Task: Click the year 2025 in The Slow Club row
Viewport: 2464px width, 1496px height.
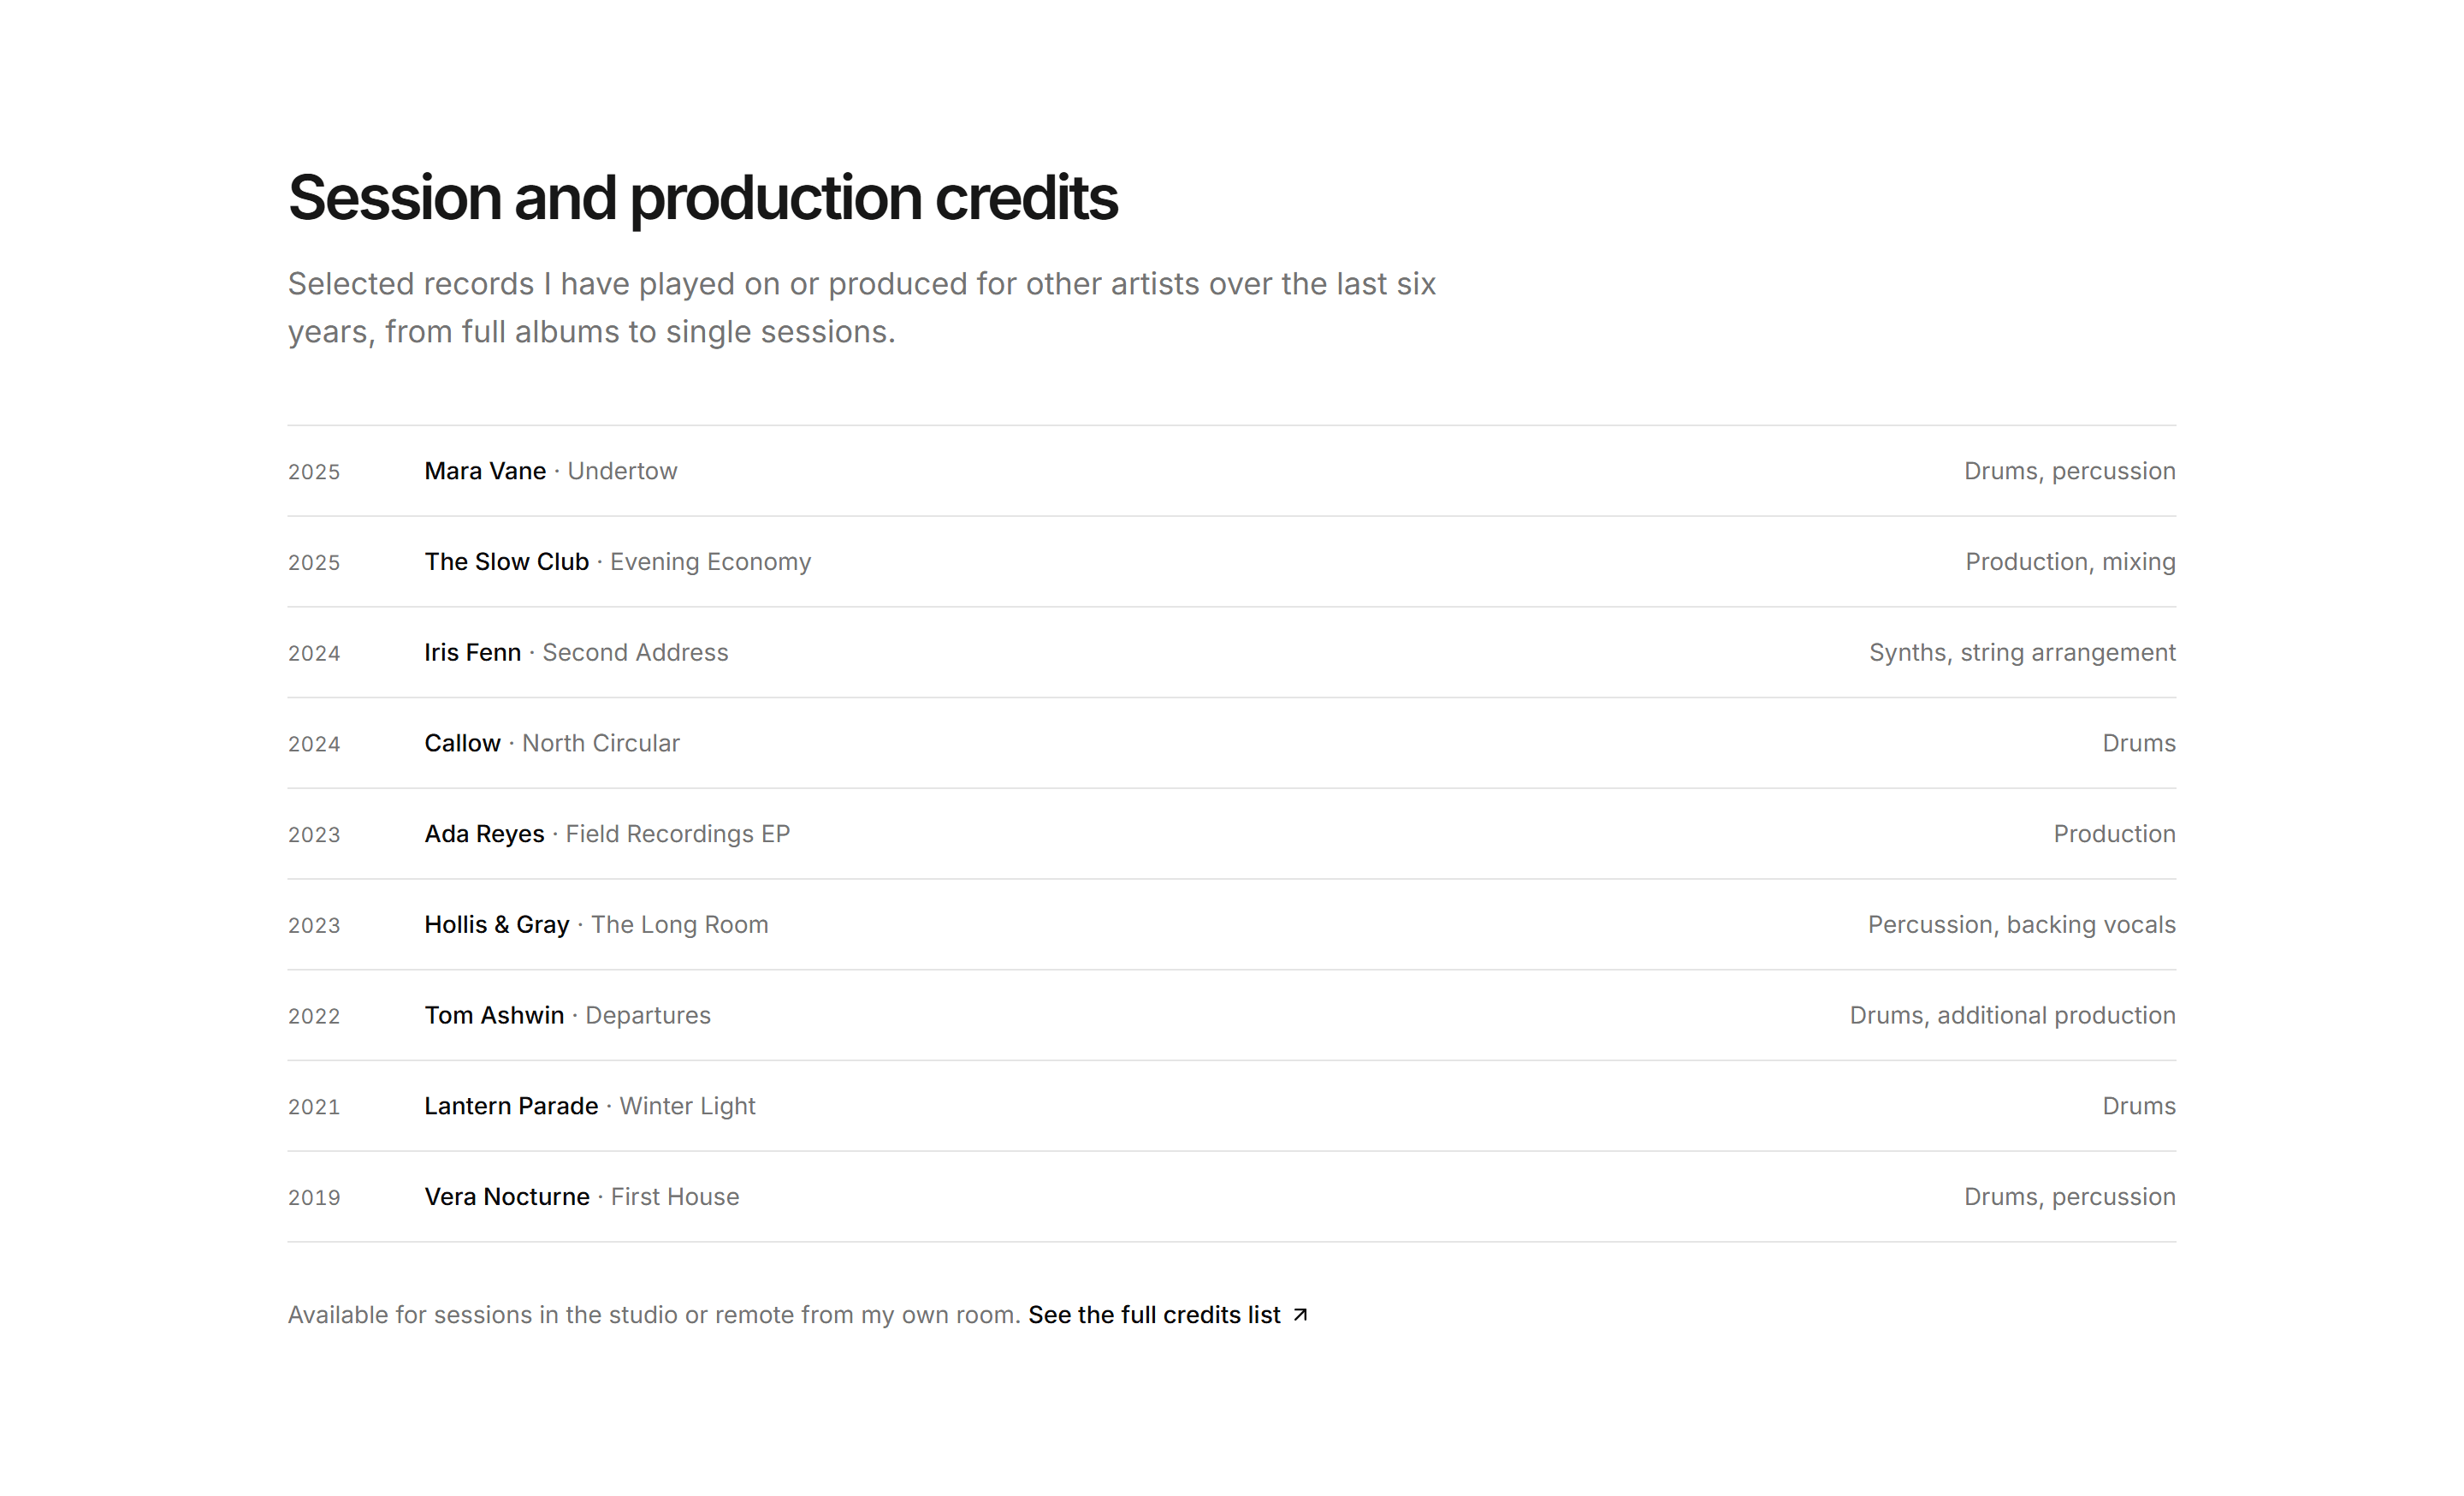Action: (314, 563)
